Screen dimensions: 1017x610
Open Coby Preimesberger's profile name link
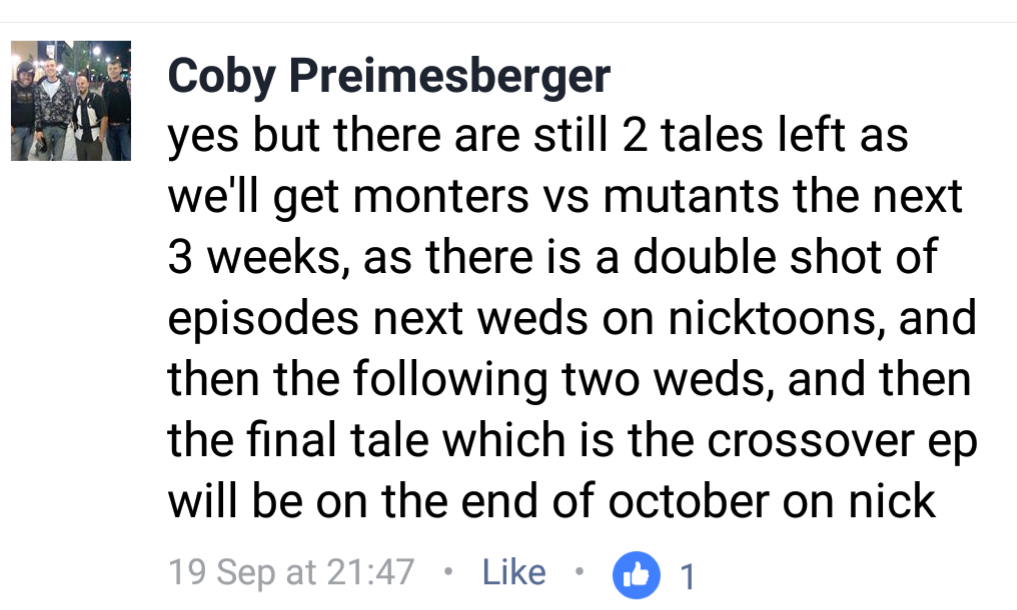389,75
